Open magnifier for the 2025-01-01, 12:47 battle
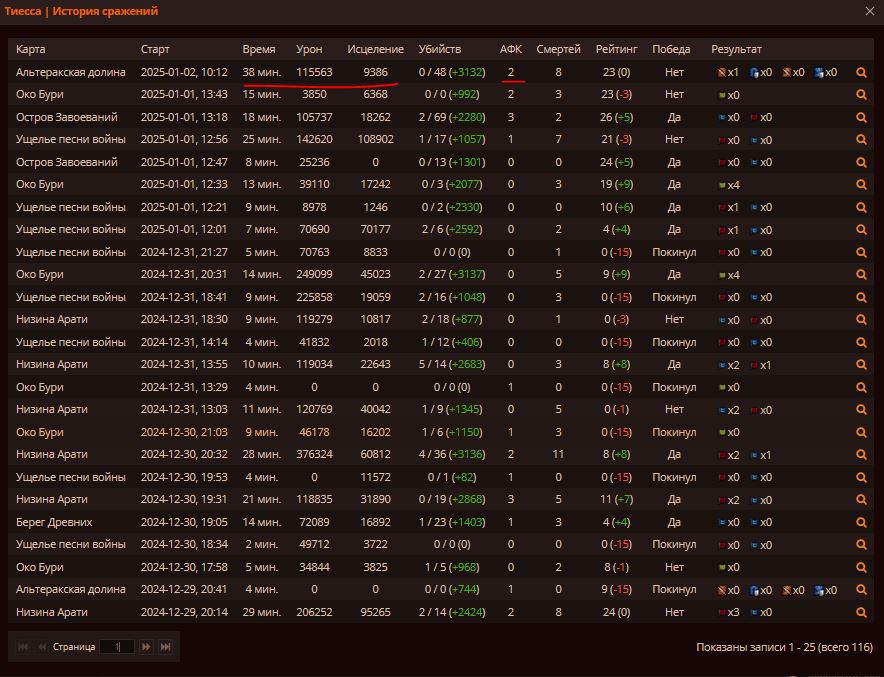Viewport: 884px width, 677px height. tap(861, 162)
